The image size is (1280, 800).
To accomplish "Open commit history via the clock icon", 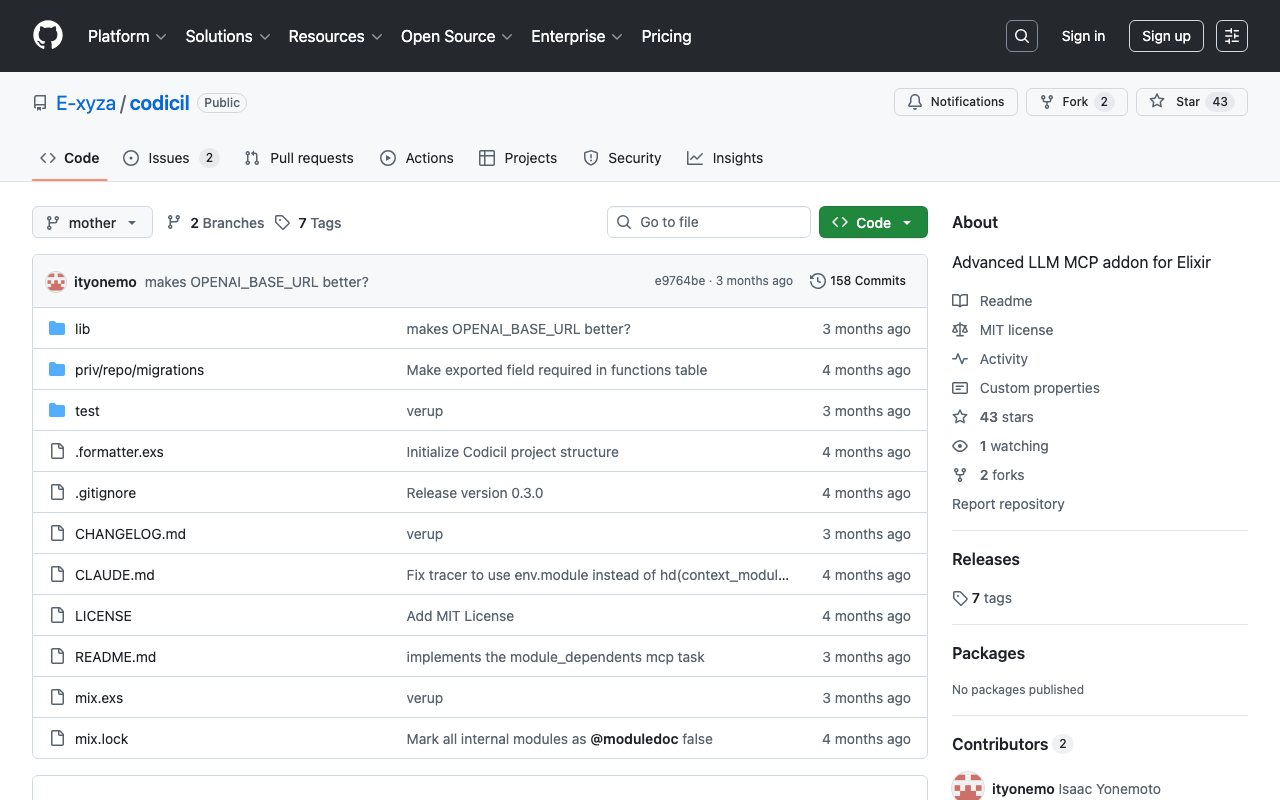I will (817, 281).
